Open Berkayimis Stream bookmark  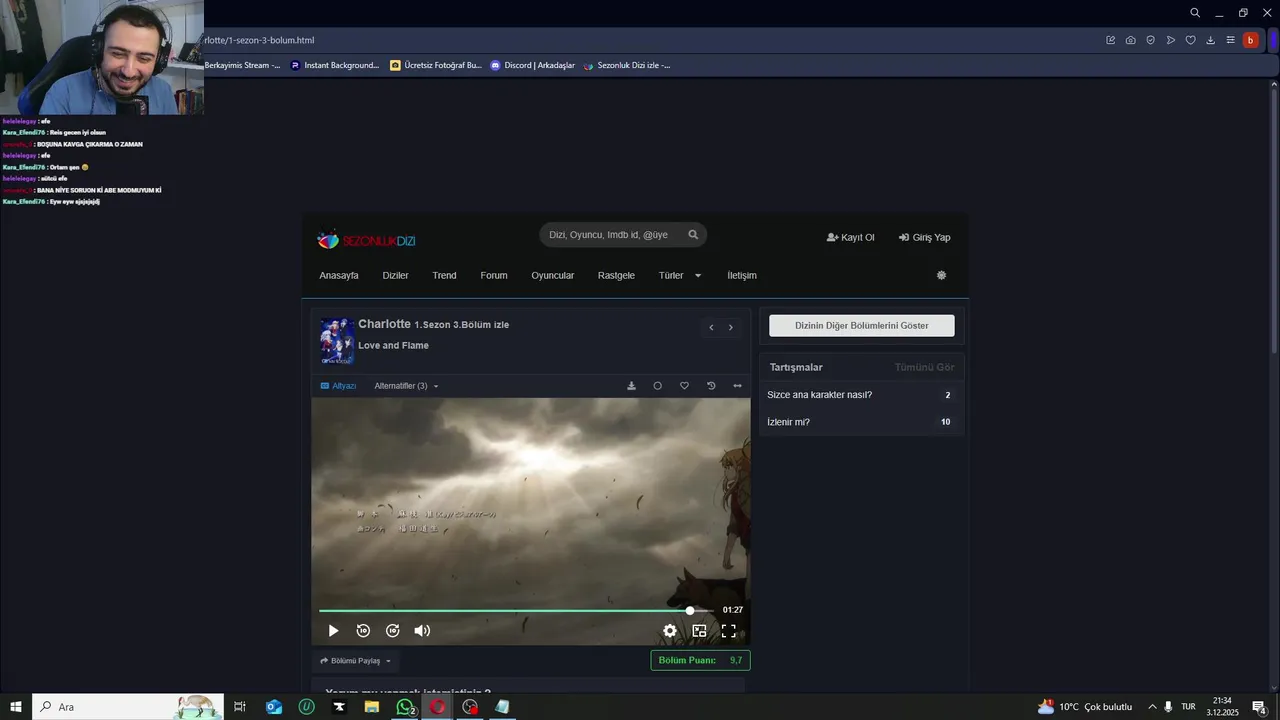coord(243,65)
